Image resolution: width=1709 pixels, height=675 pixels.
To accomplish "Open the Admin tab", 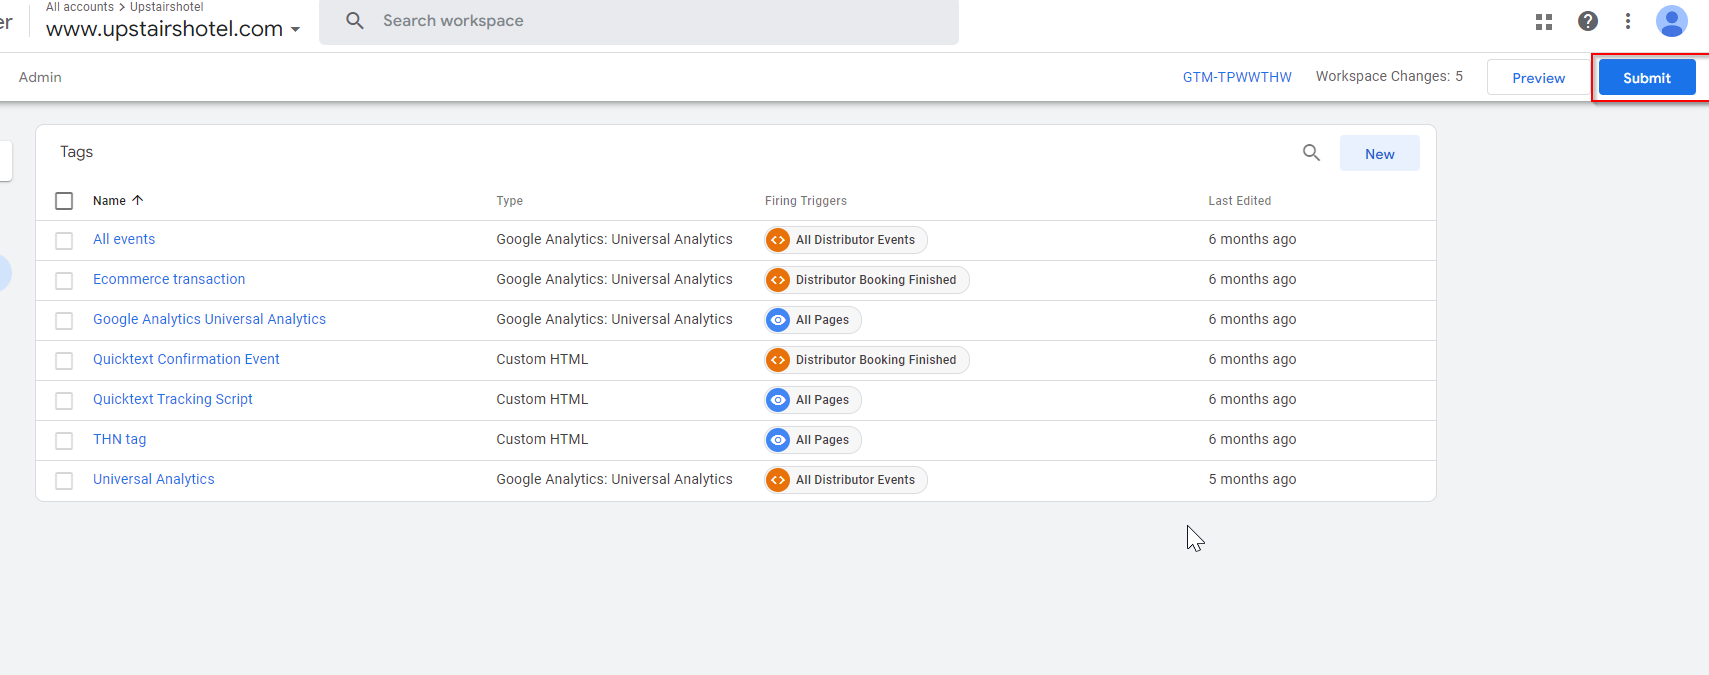I will [40, 77].
